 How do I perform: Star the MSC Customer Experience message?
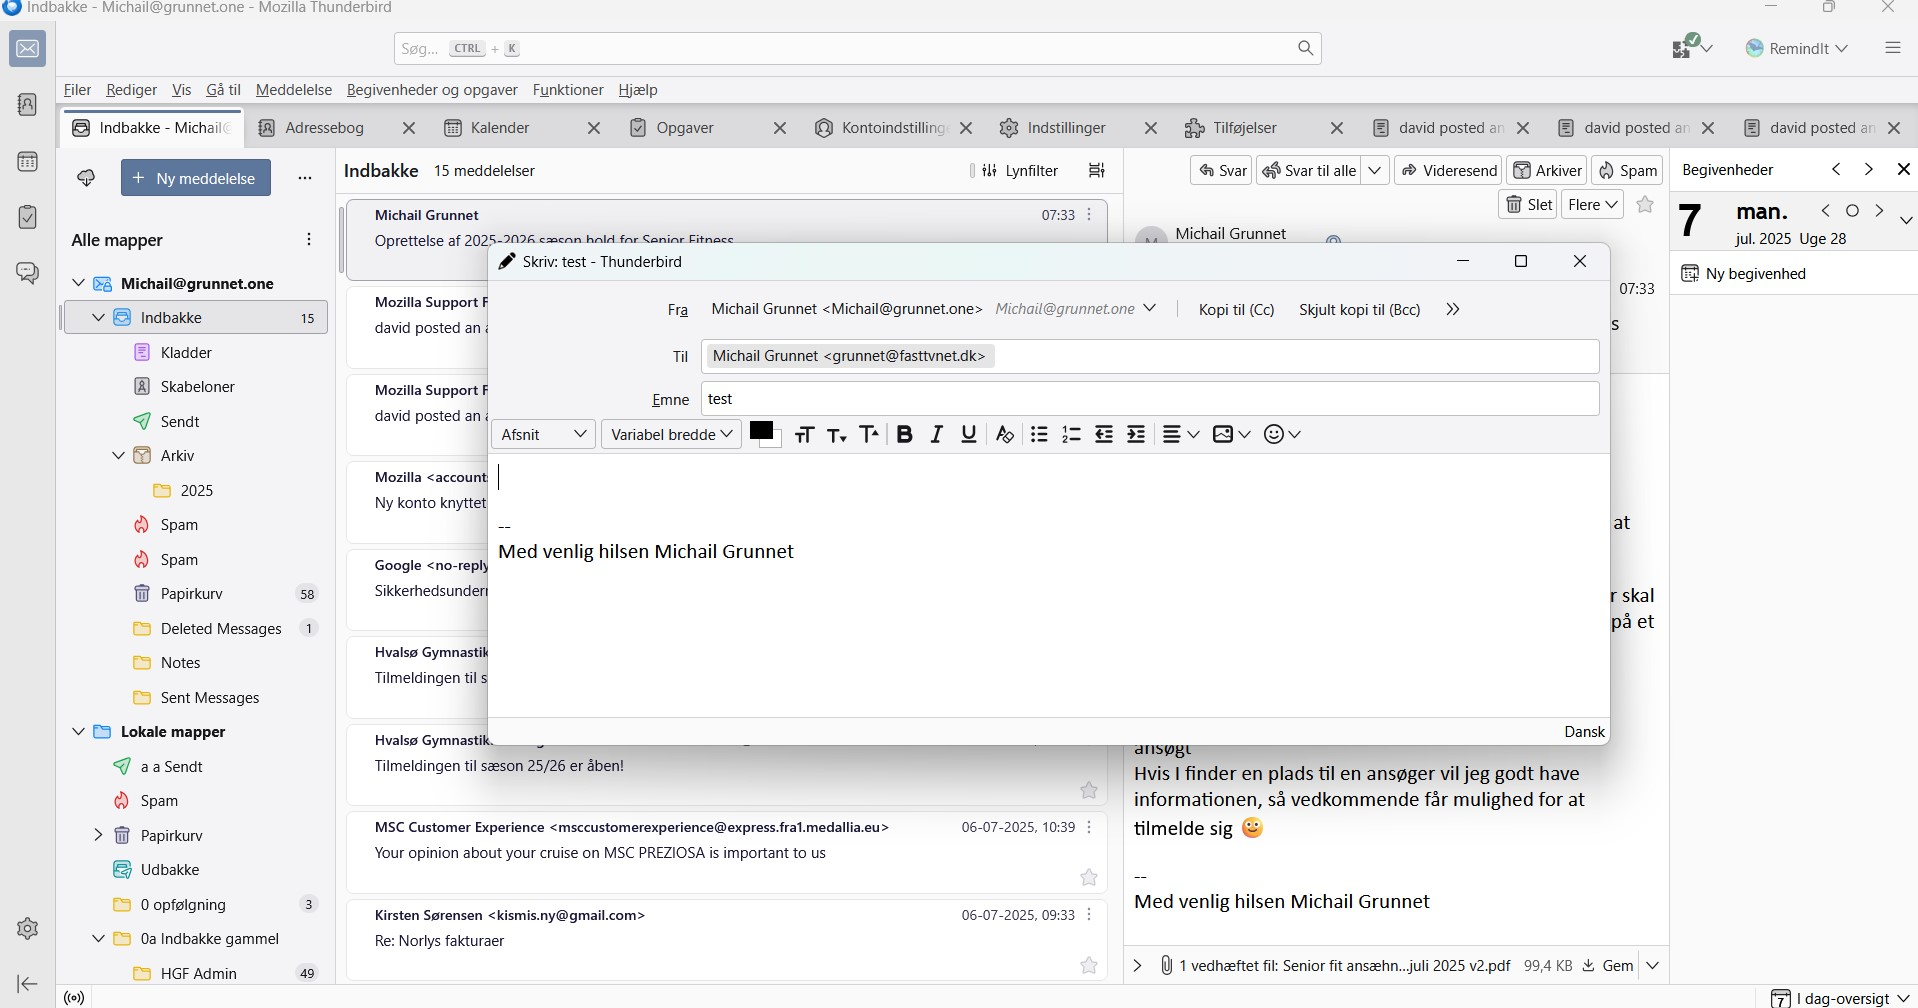click(1089, 878)
